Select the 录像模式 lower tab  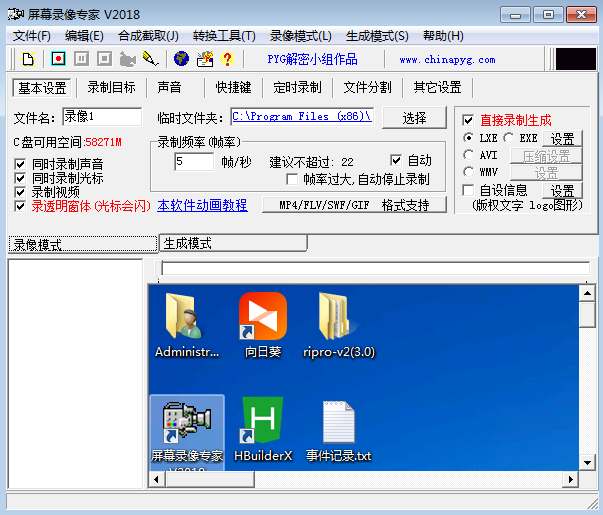coord(83,244)
